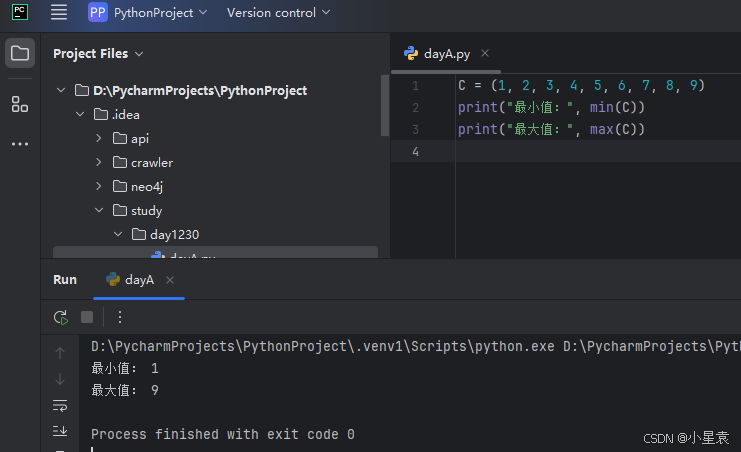Viewport: 741px width, 452px height.
Task: Close the dayA.py editor tab
Action: pyautogui.click(x=485, y=53)
